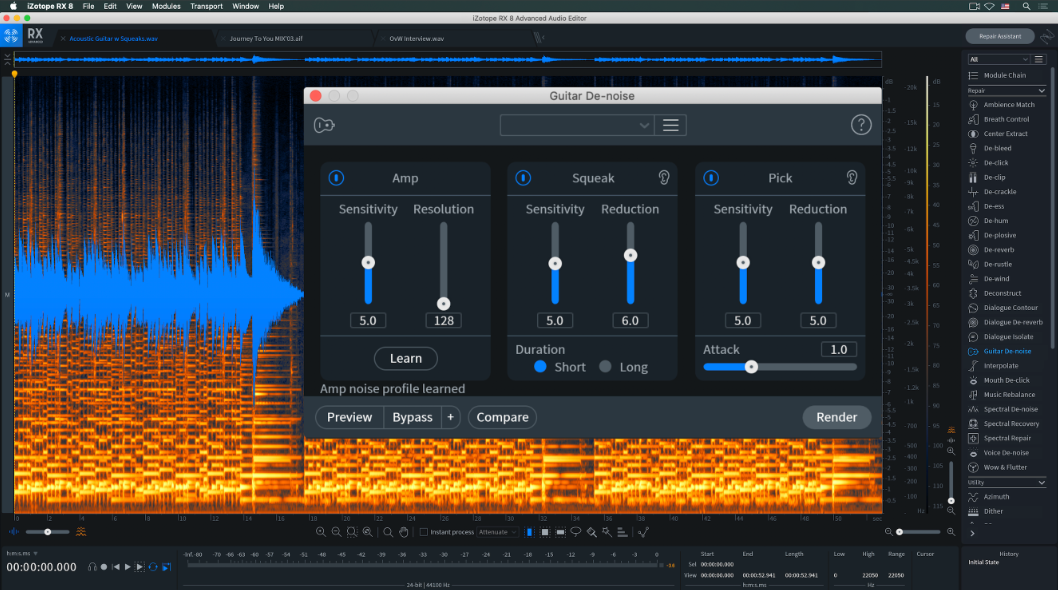1058x590 pixels.
Task: Click the guitar logo icon in dialog
Action: [324, 125]
